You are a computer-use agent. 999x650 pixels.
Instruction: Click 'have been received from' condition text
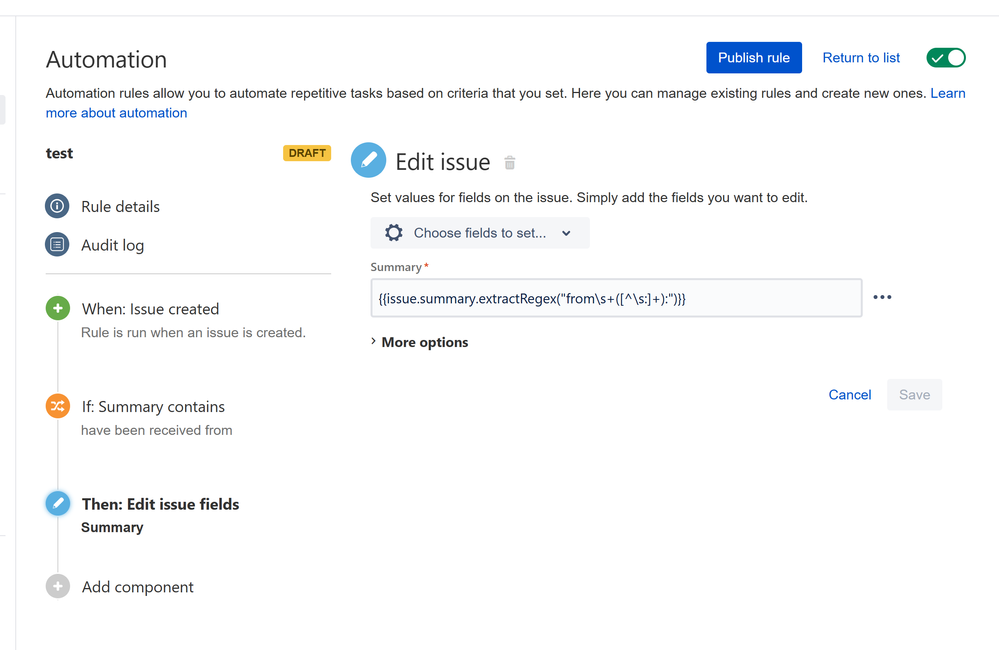pyautogui.click(x=157, y=430)
